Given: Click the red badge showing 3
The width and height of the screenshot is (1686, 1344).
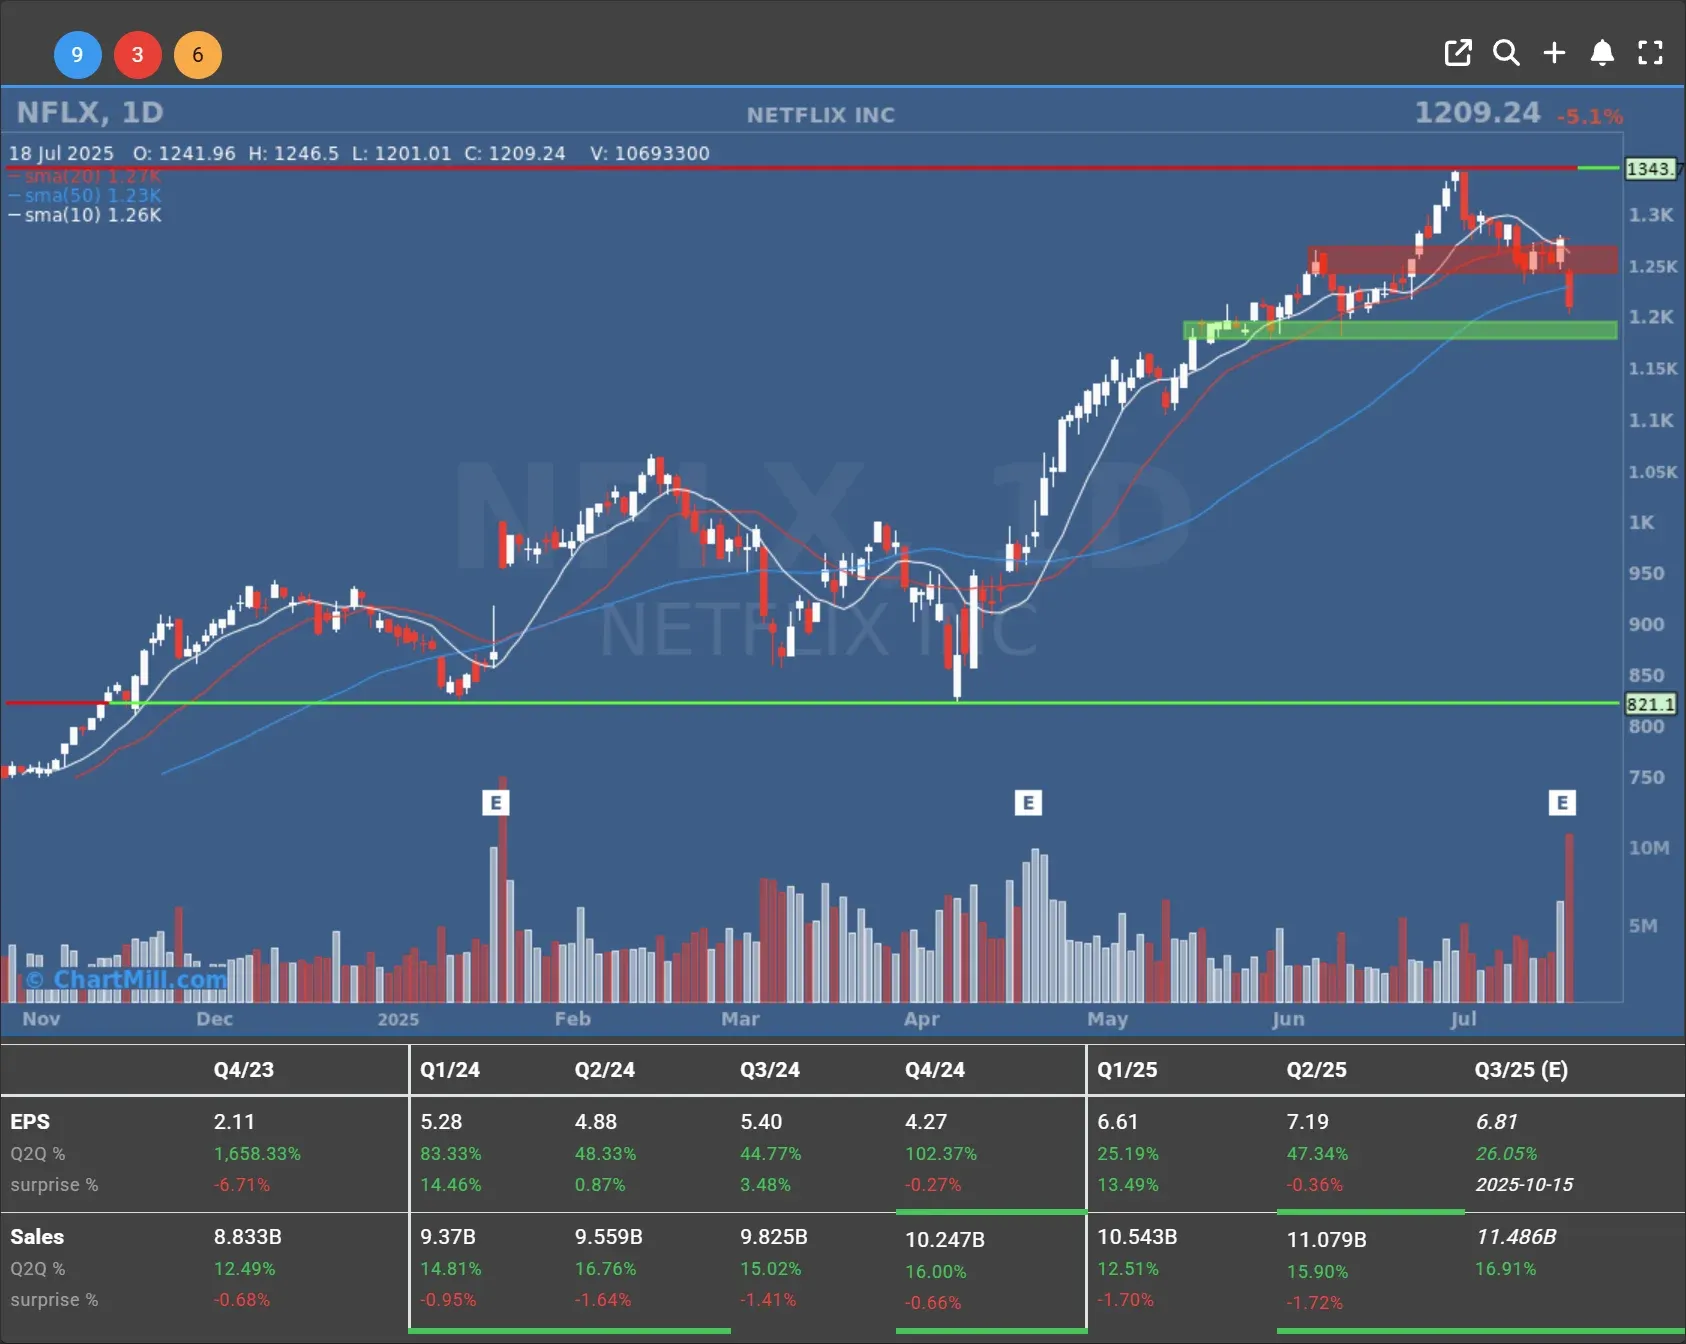Looking at the screenshot, I should pos(138,55).
